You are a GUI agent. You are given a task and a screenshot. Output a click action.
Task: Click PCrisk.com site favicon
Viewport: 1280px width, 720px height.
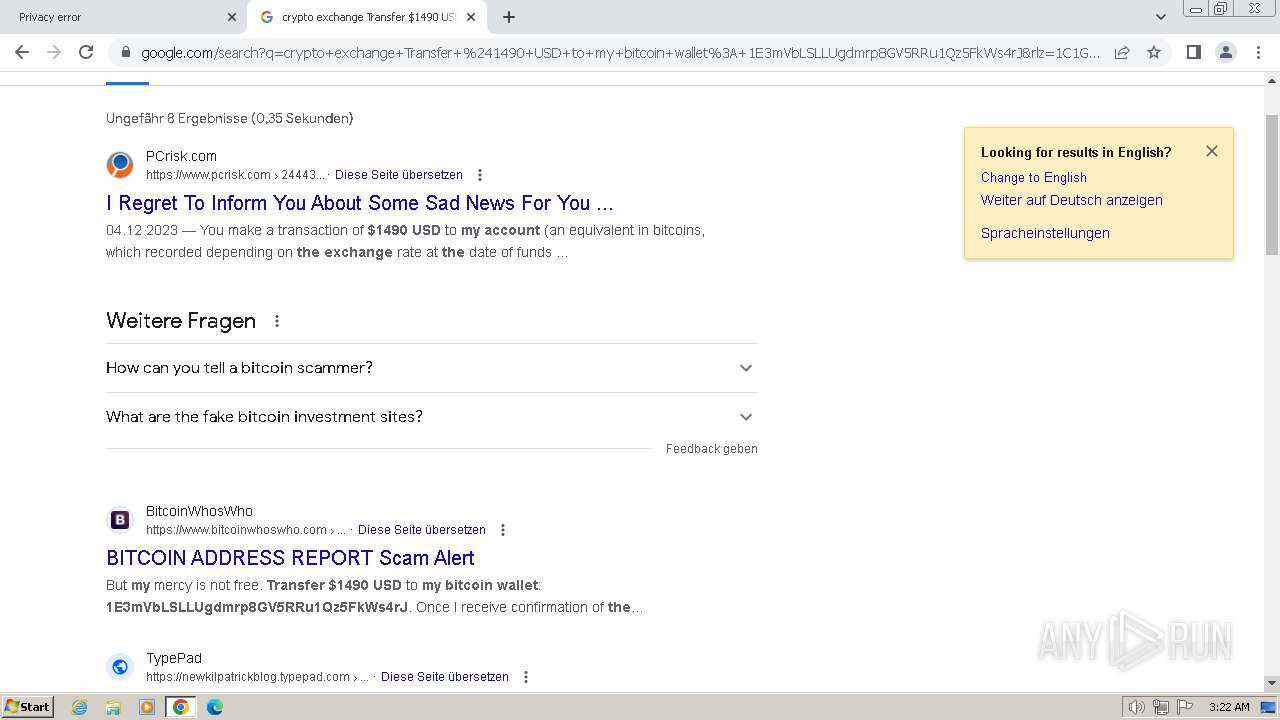(120, 165)
